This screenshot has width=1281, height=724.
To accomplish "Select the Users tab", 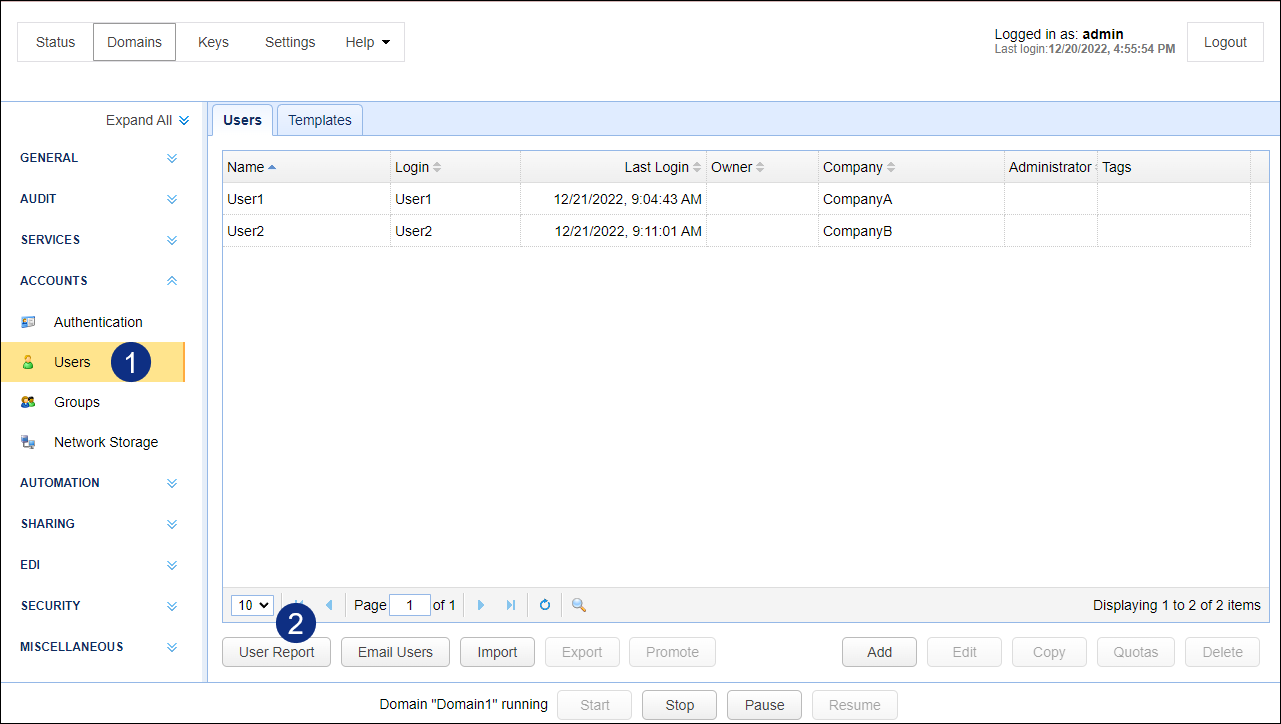I will pyautogui.click(x=242, y=120).
